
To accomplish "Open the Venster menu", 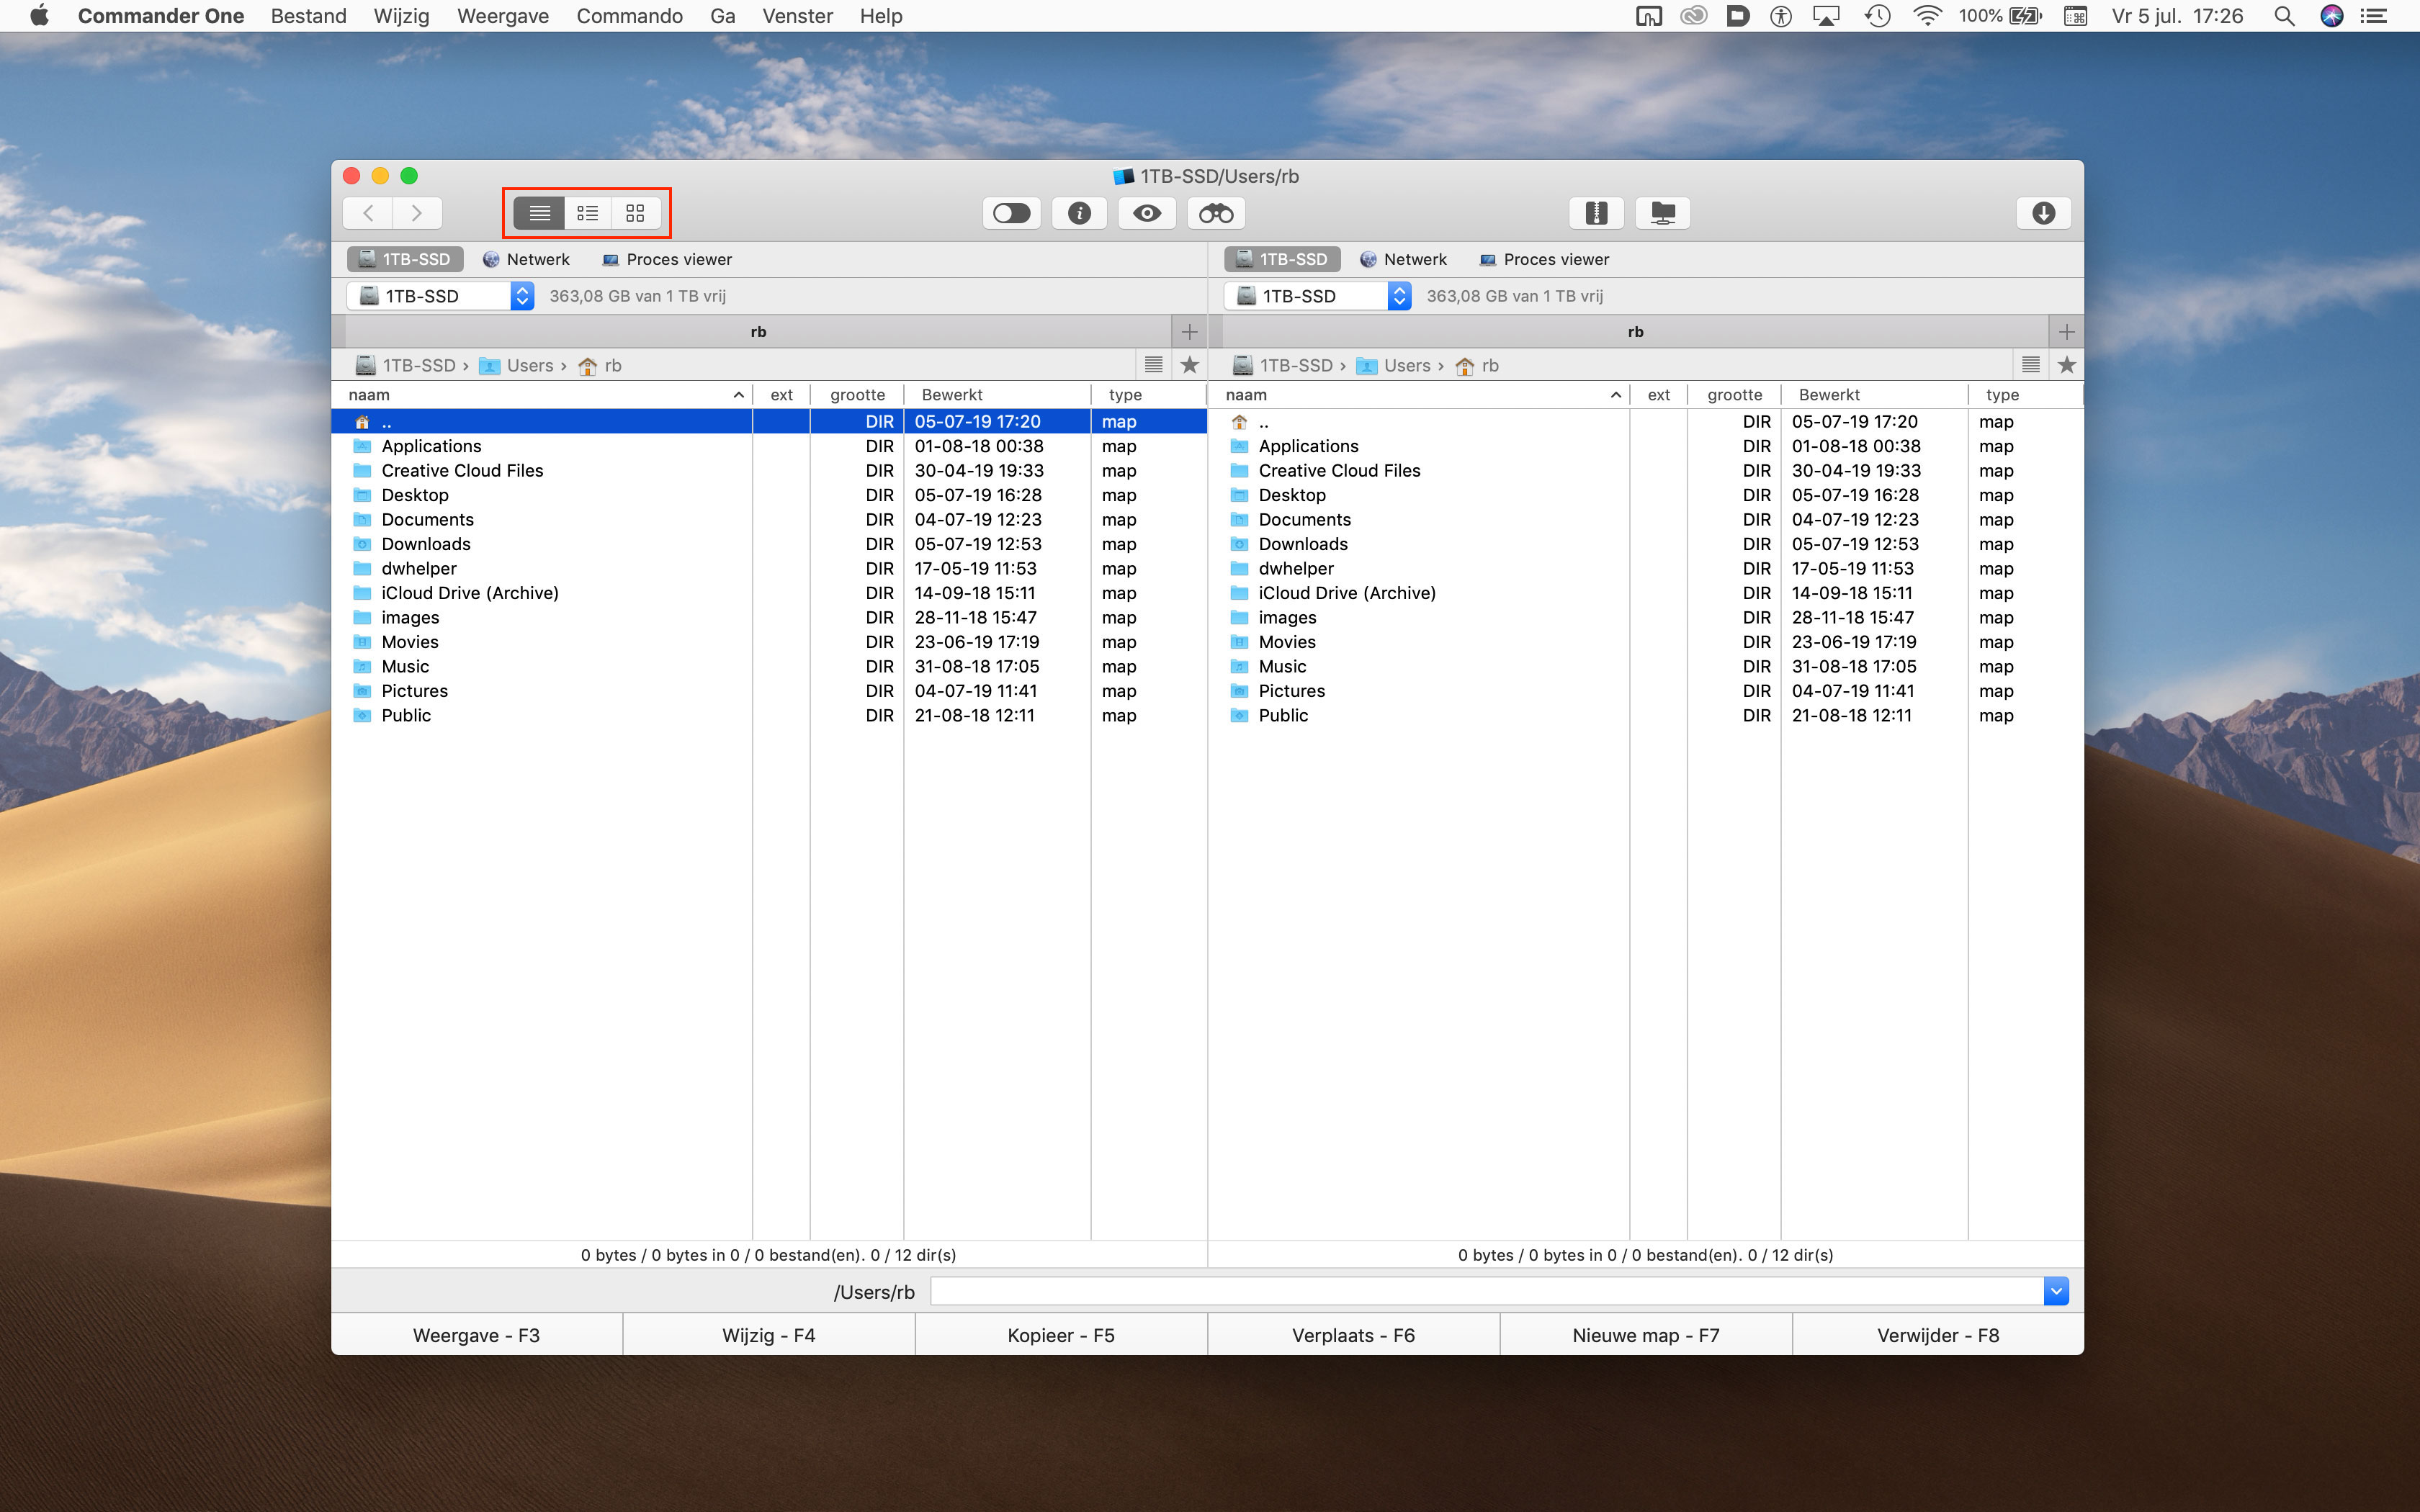I will point(797,16).
